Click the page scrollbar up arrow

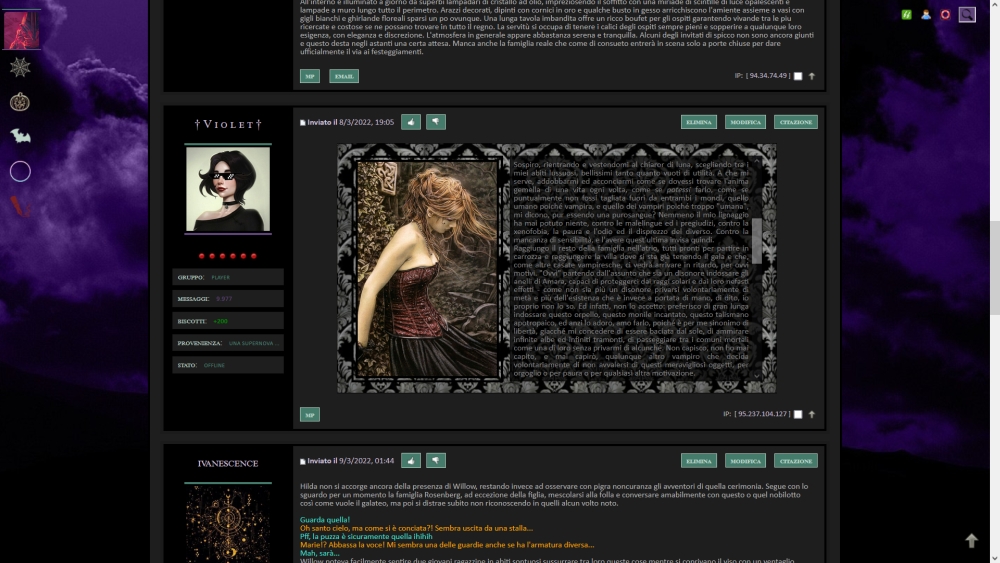(995, 4)
